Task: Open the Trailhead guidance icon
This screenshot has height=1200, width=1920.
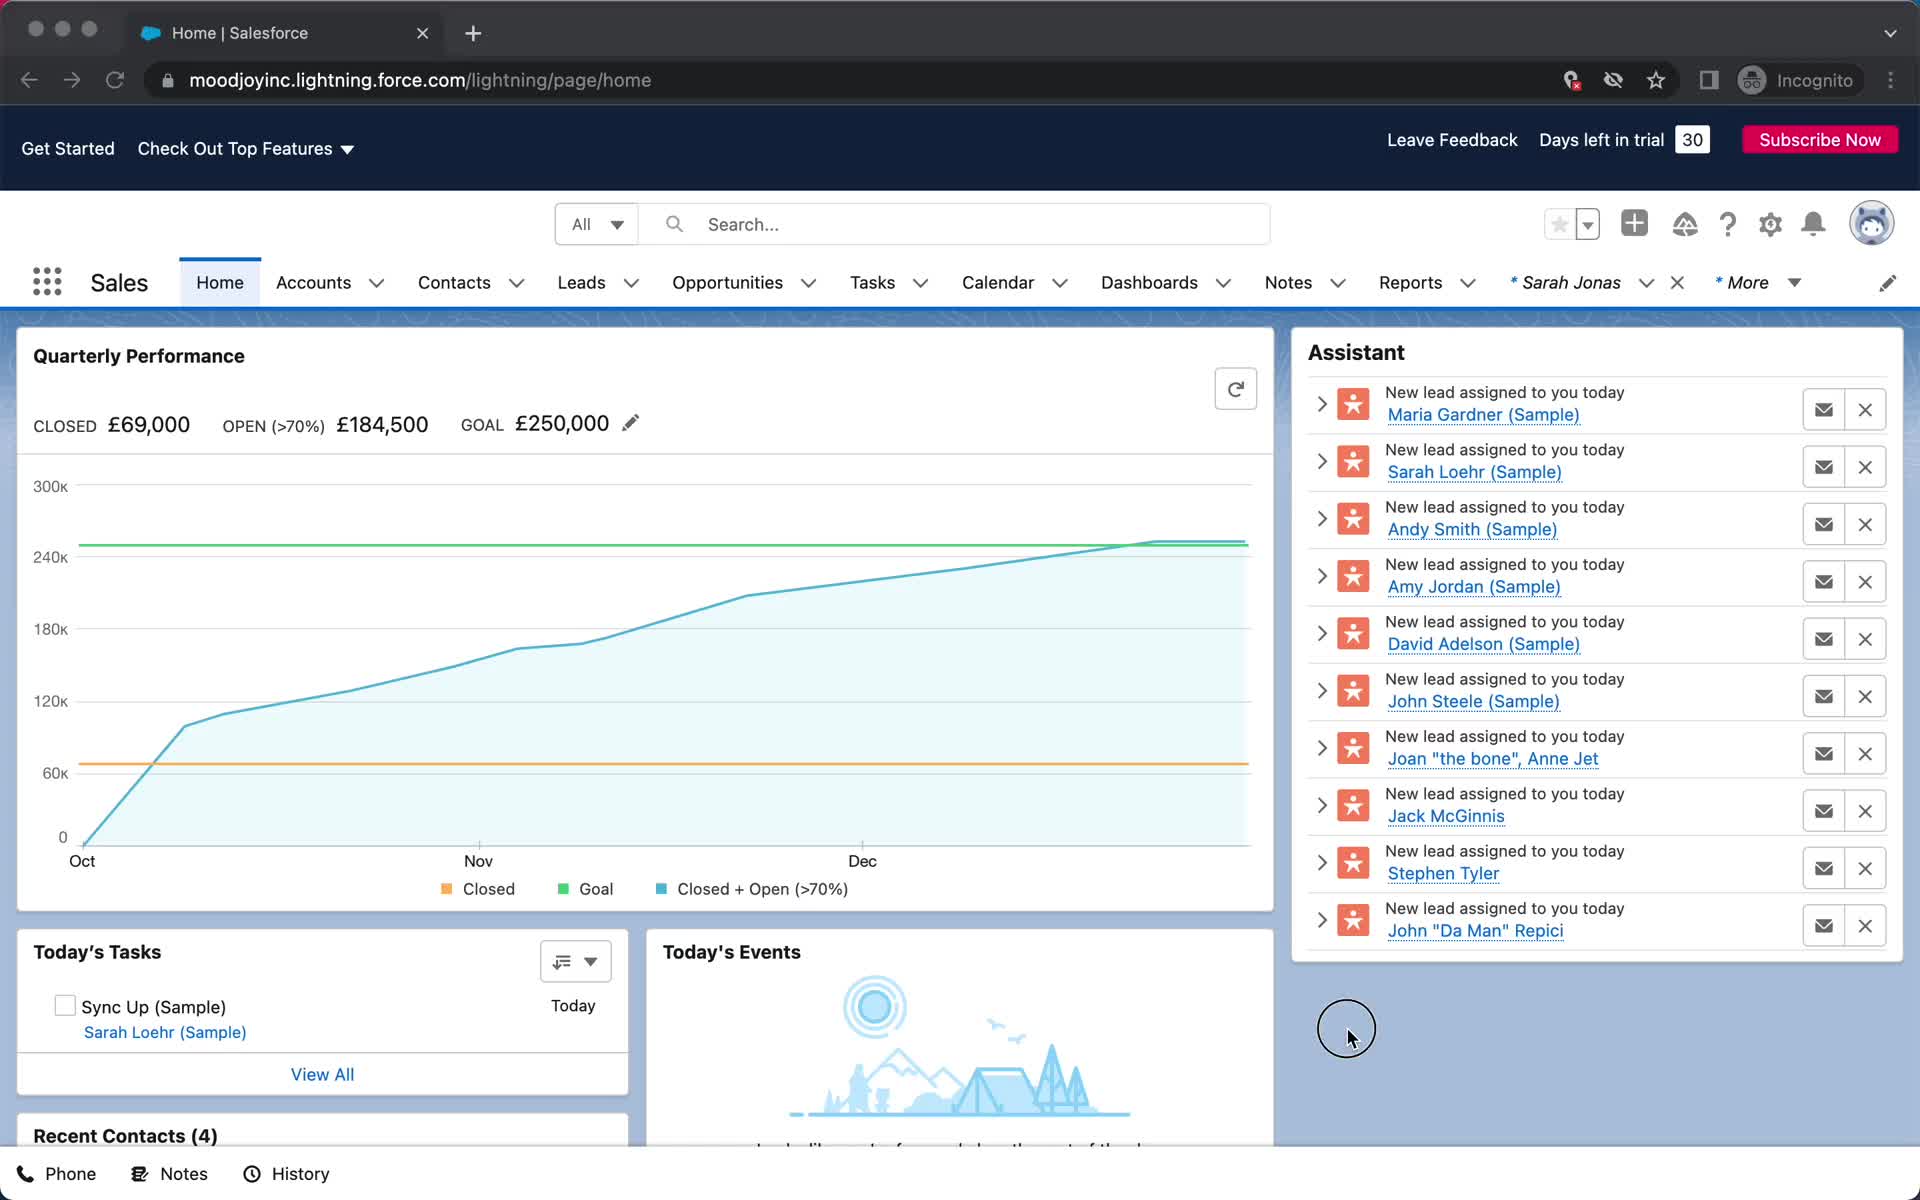Action: point(1685,224)
